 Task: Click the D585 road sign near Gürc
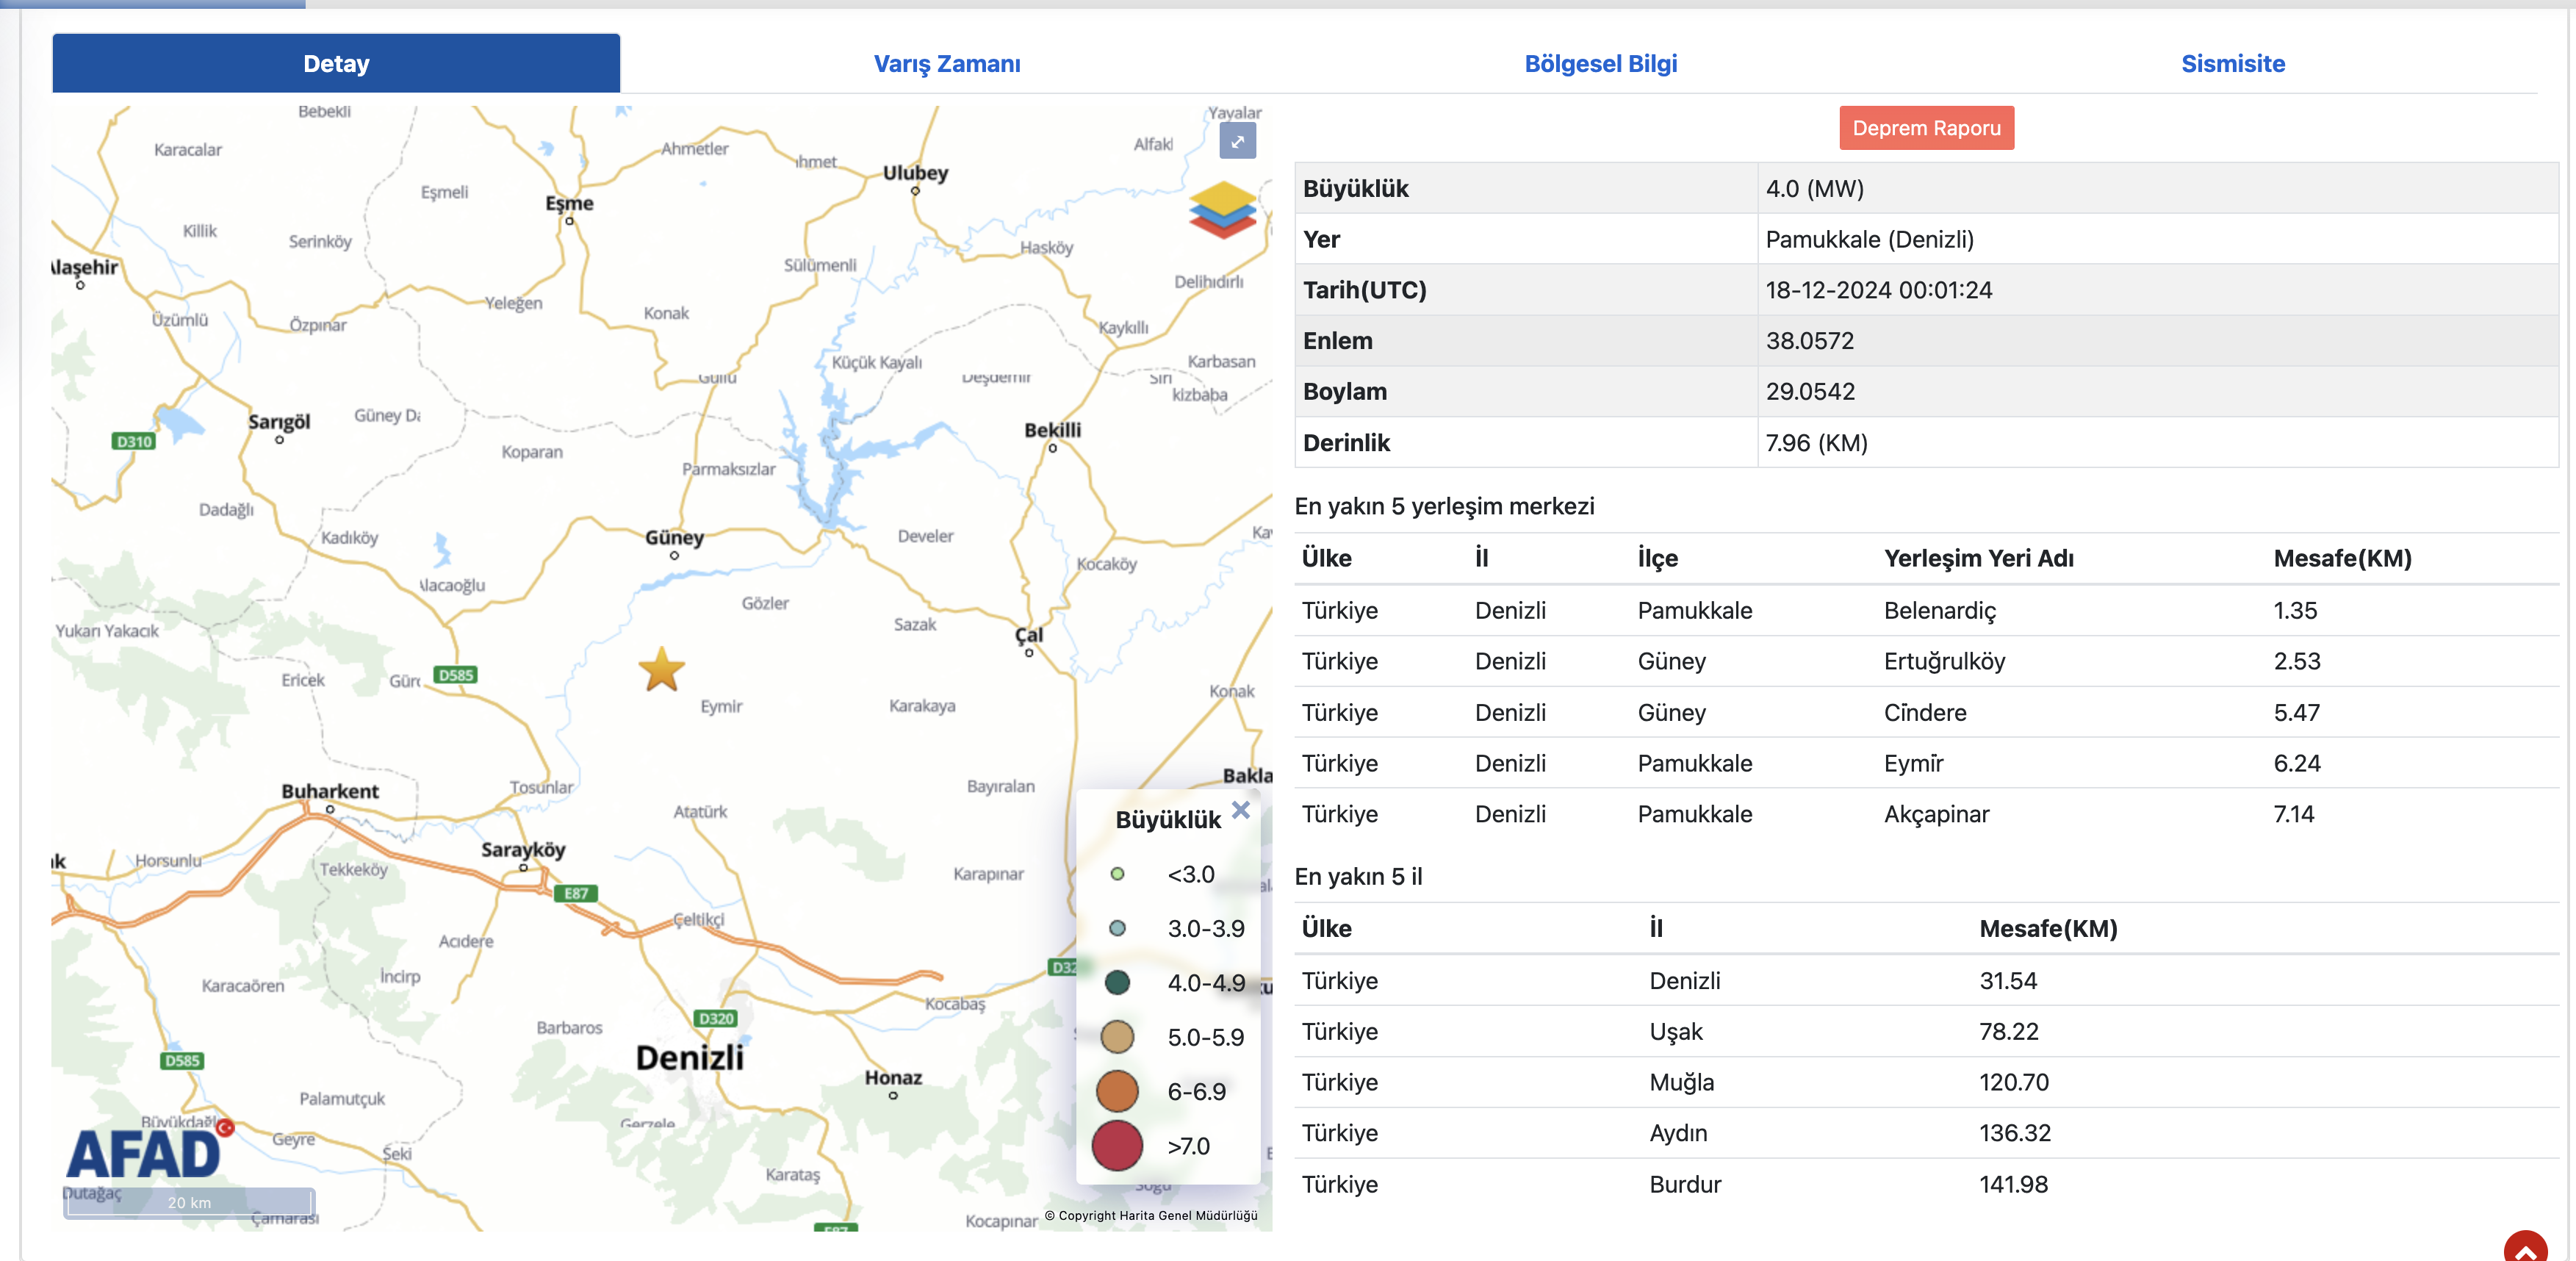pos(455,675)
